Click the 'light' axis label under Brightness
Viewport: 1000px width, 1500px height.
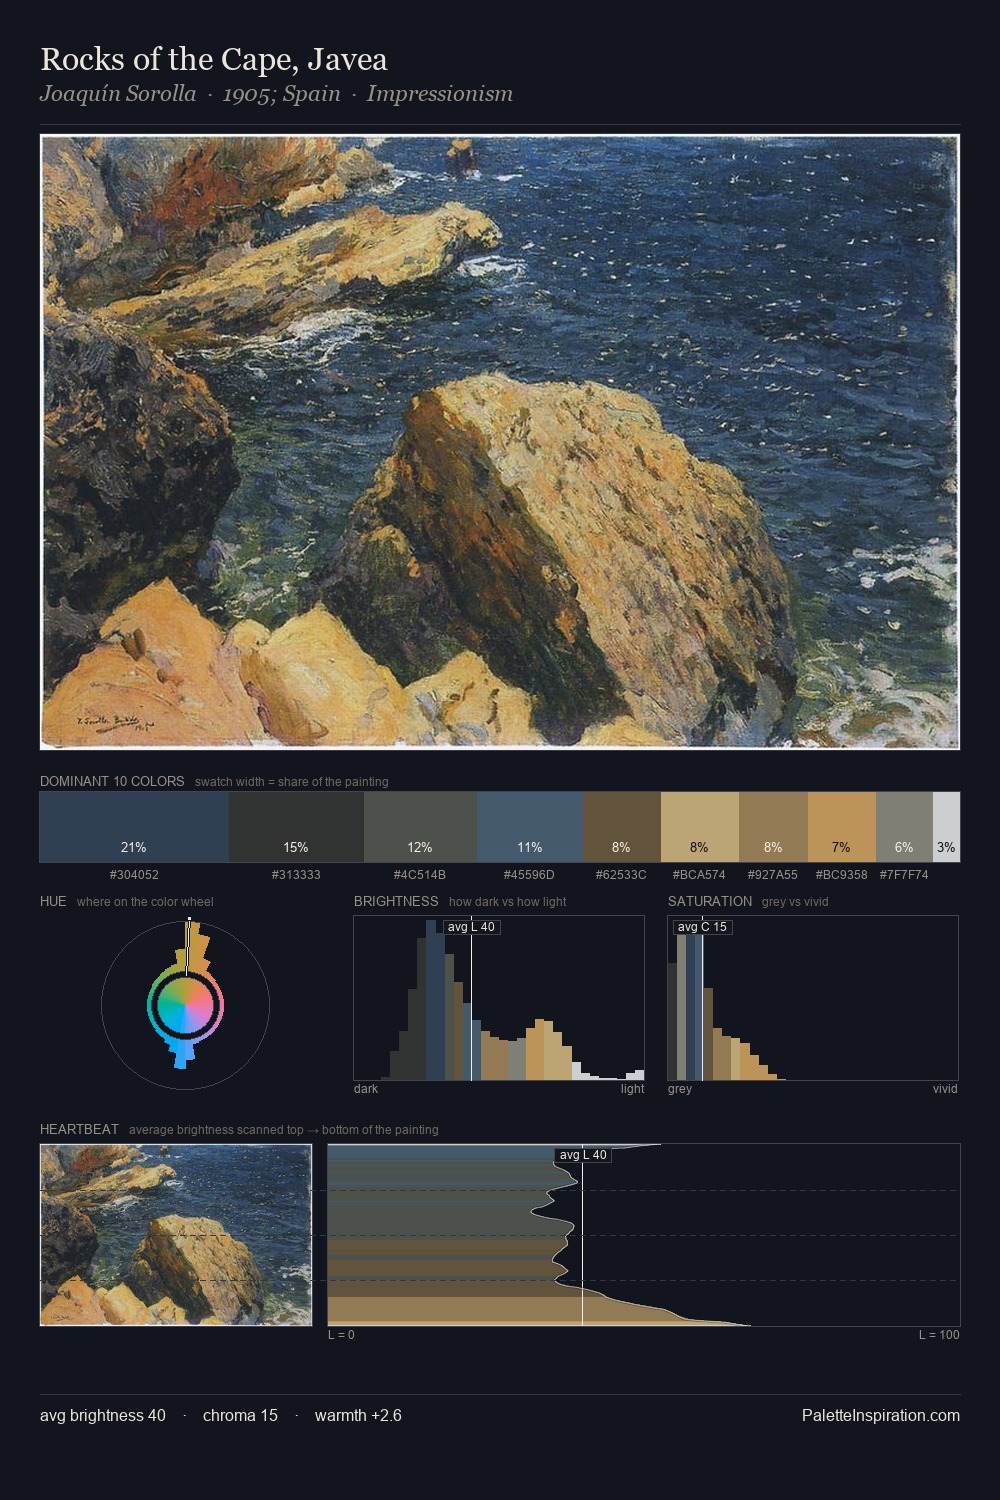tap(633, 1089)
